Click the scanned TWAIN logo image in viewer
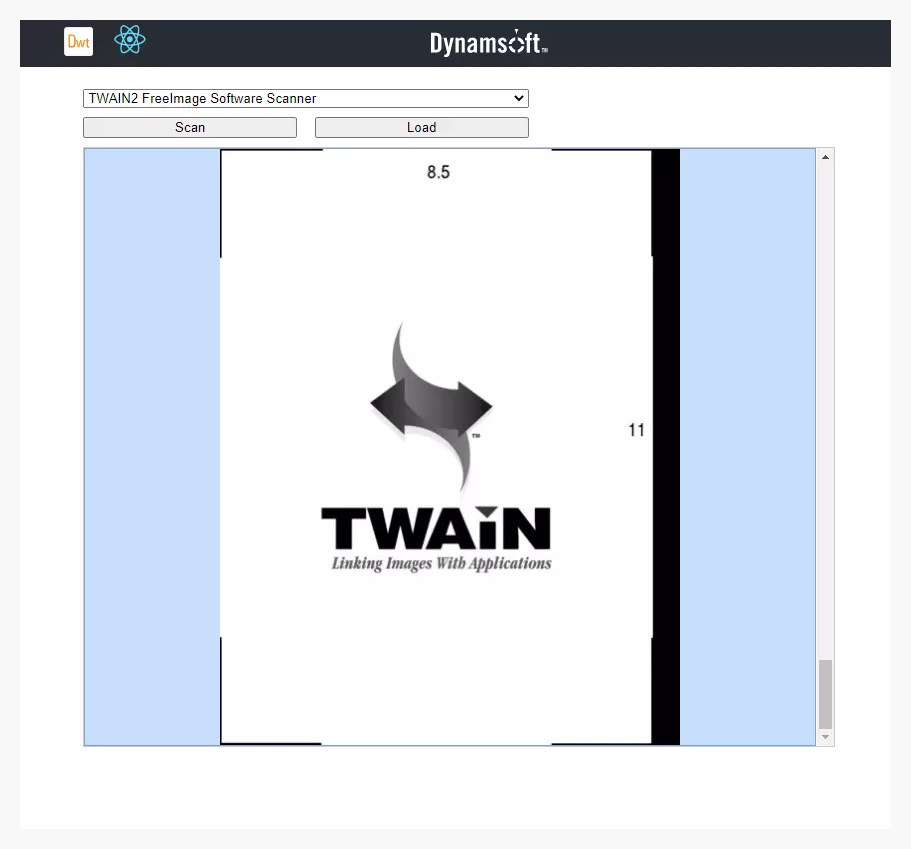The width and height of the screenshot is (911, 849). (450, 446)
